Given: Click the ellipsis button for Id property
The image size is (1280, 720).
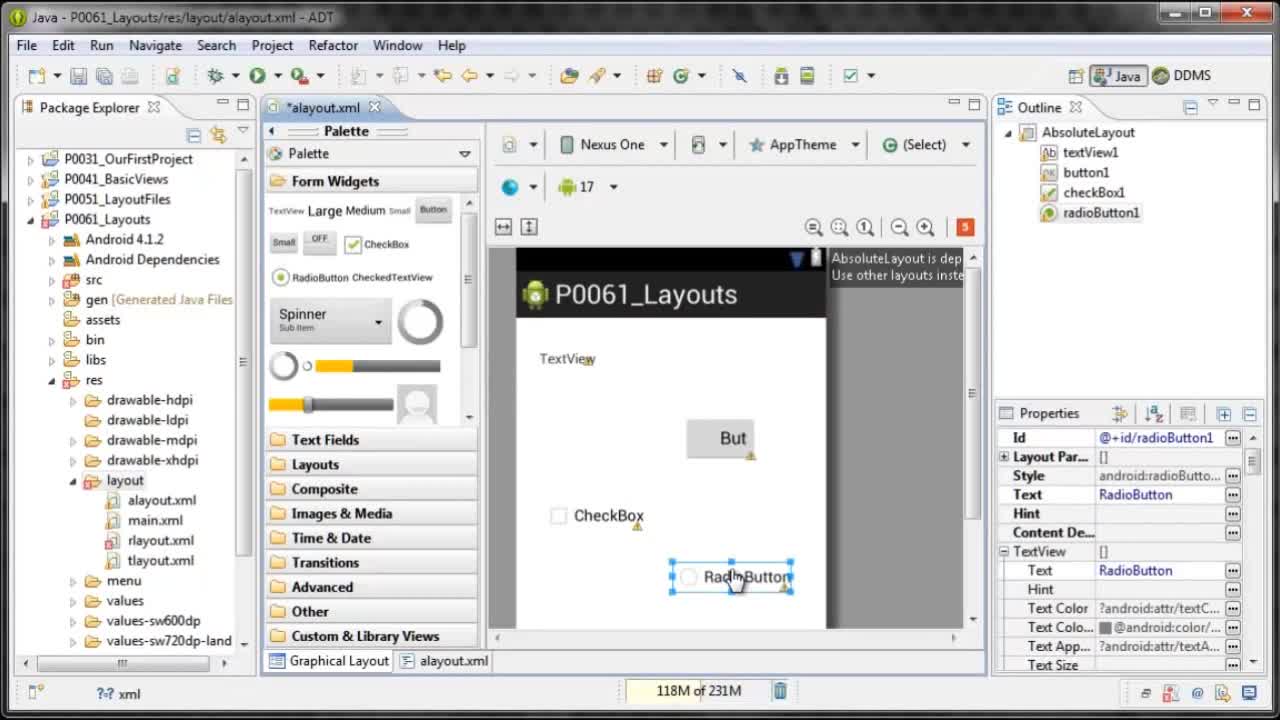Looking at the screenshot, I should click(1233, 438).
